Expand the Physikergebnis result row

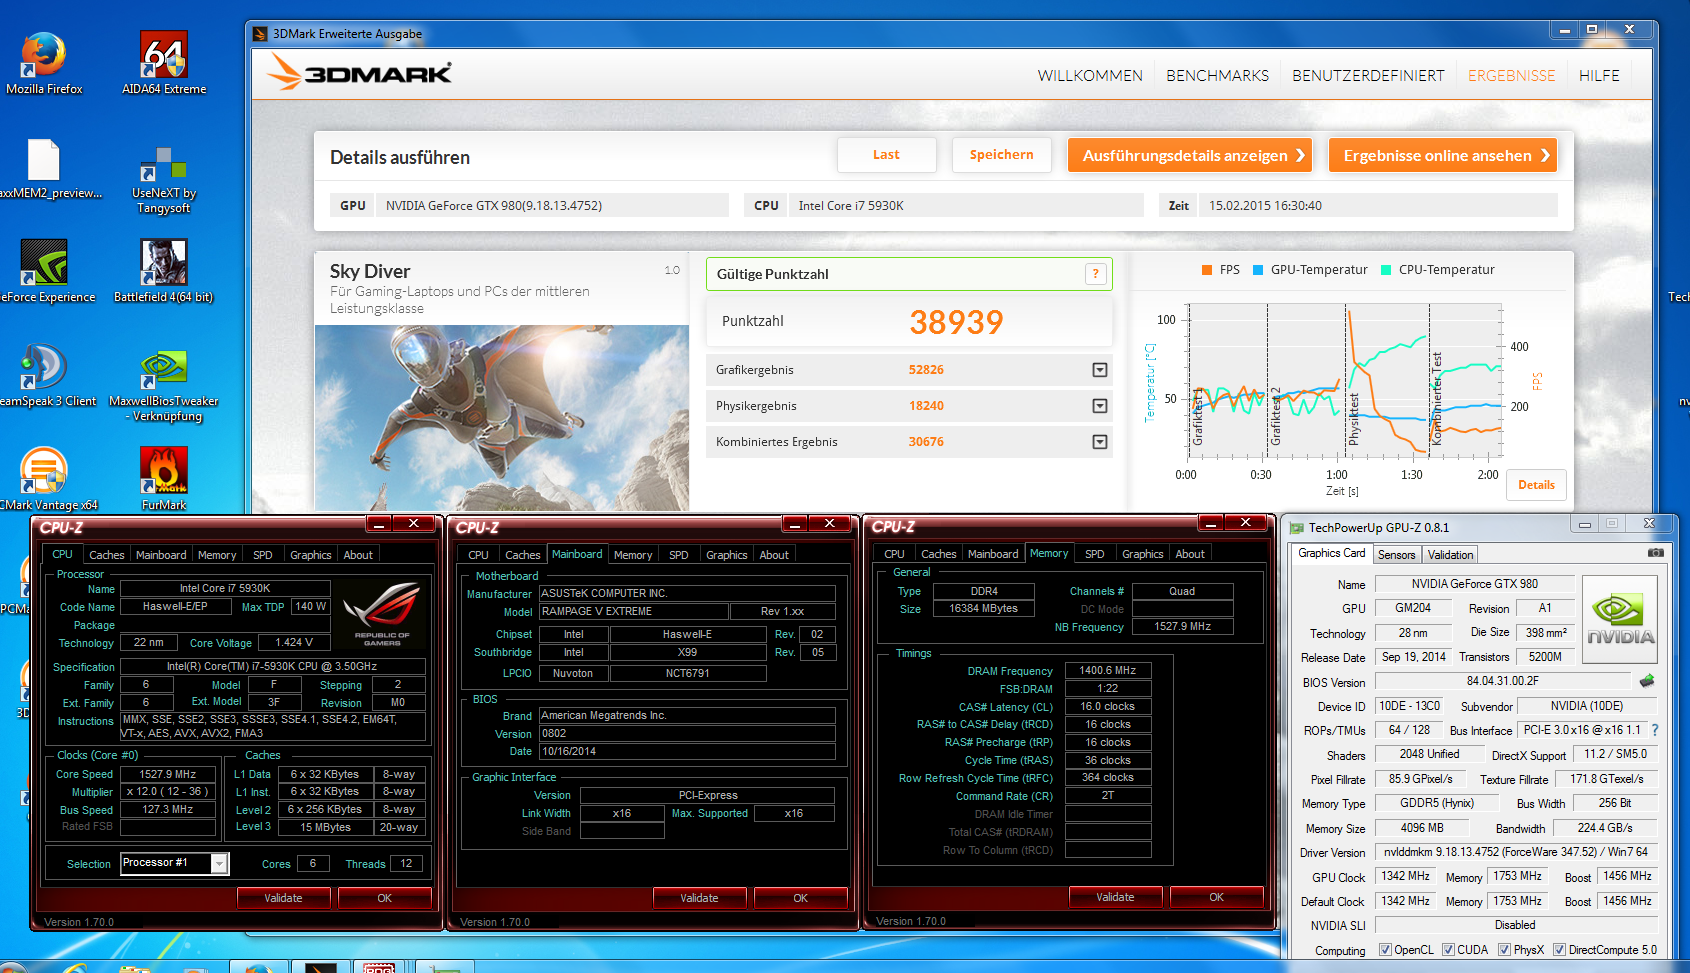pos(1100,406)
